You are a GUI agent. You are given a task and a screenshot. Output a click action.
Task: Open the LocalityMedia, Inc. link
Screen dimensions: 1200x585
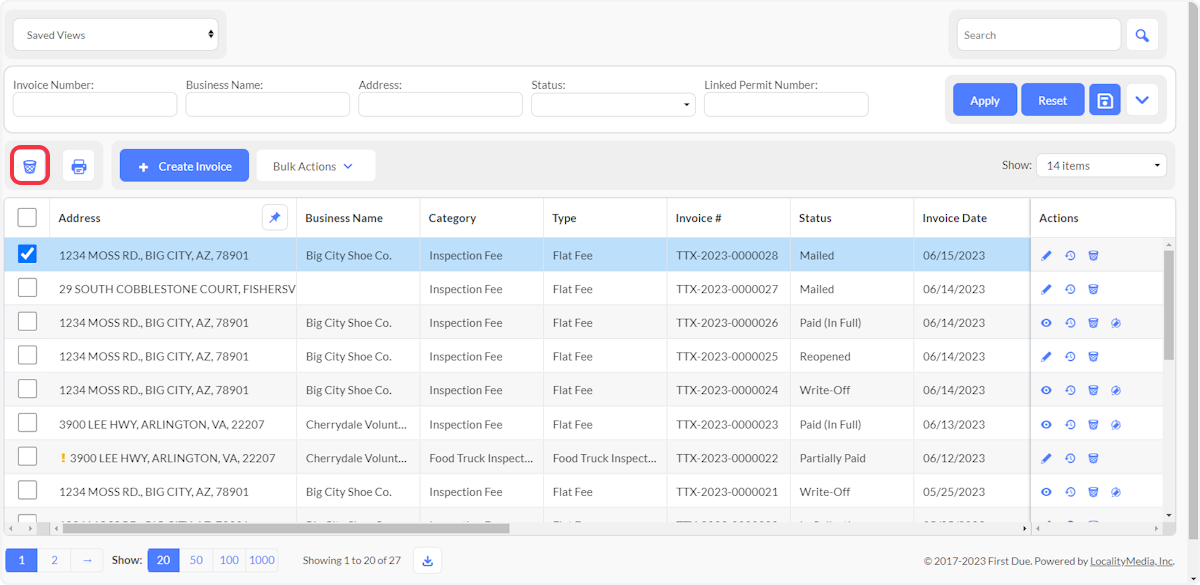tap(1131, 561)
